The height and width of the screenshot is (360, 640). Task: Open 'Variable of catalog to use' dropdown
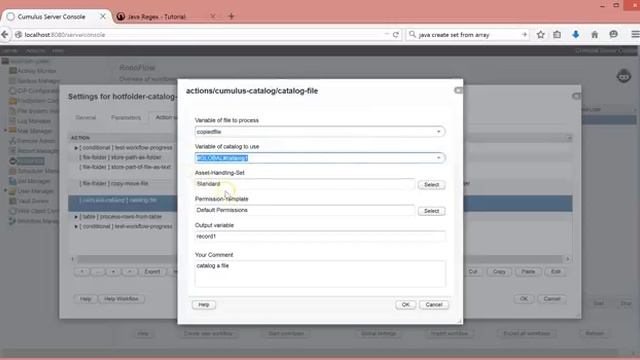pyautogui.click(x=439, y=158)
